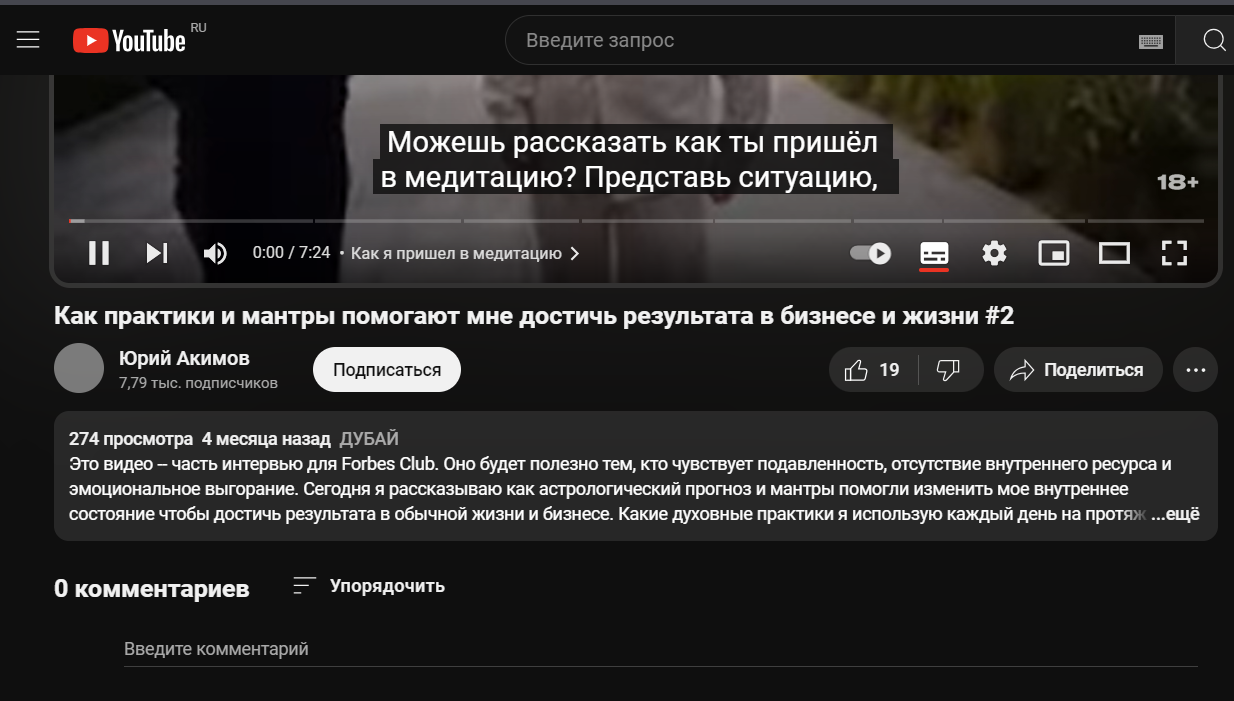
Task: Open the three-dot more actions menu
Action: point(1195,370)
